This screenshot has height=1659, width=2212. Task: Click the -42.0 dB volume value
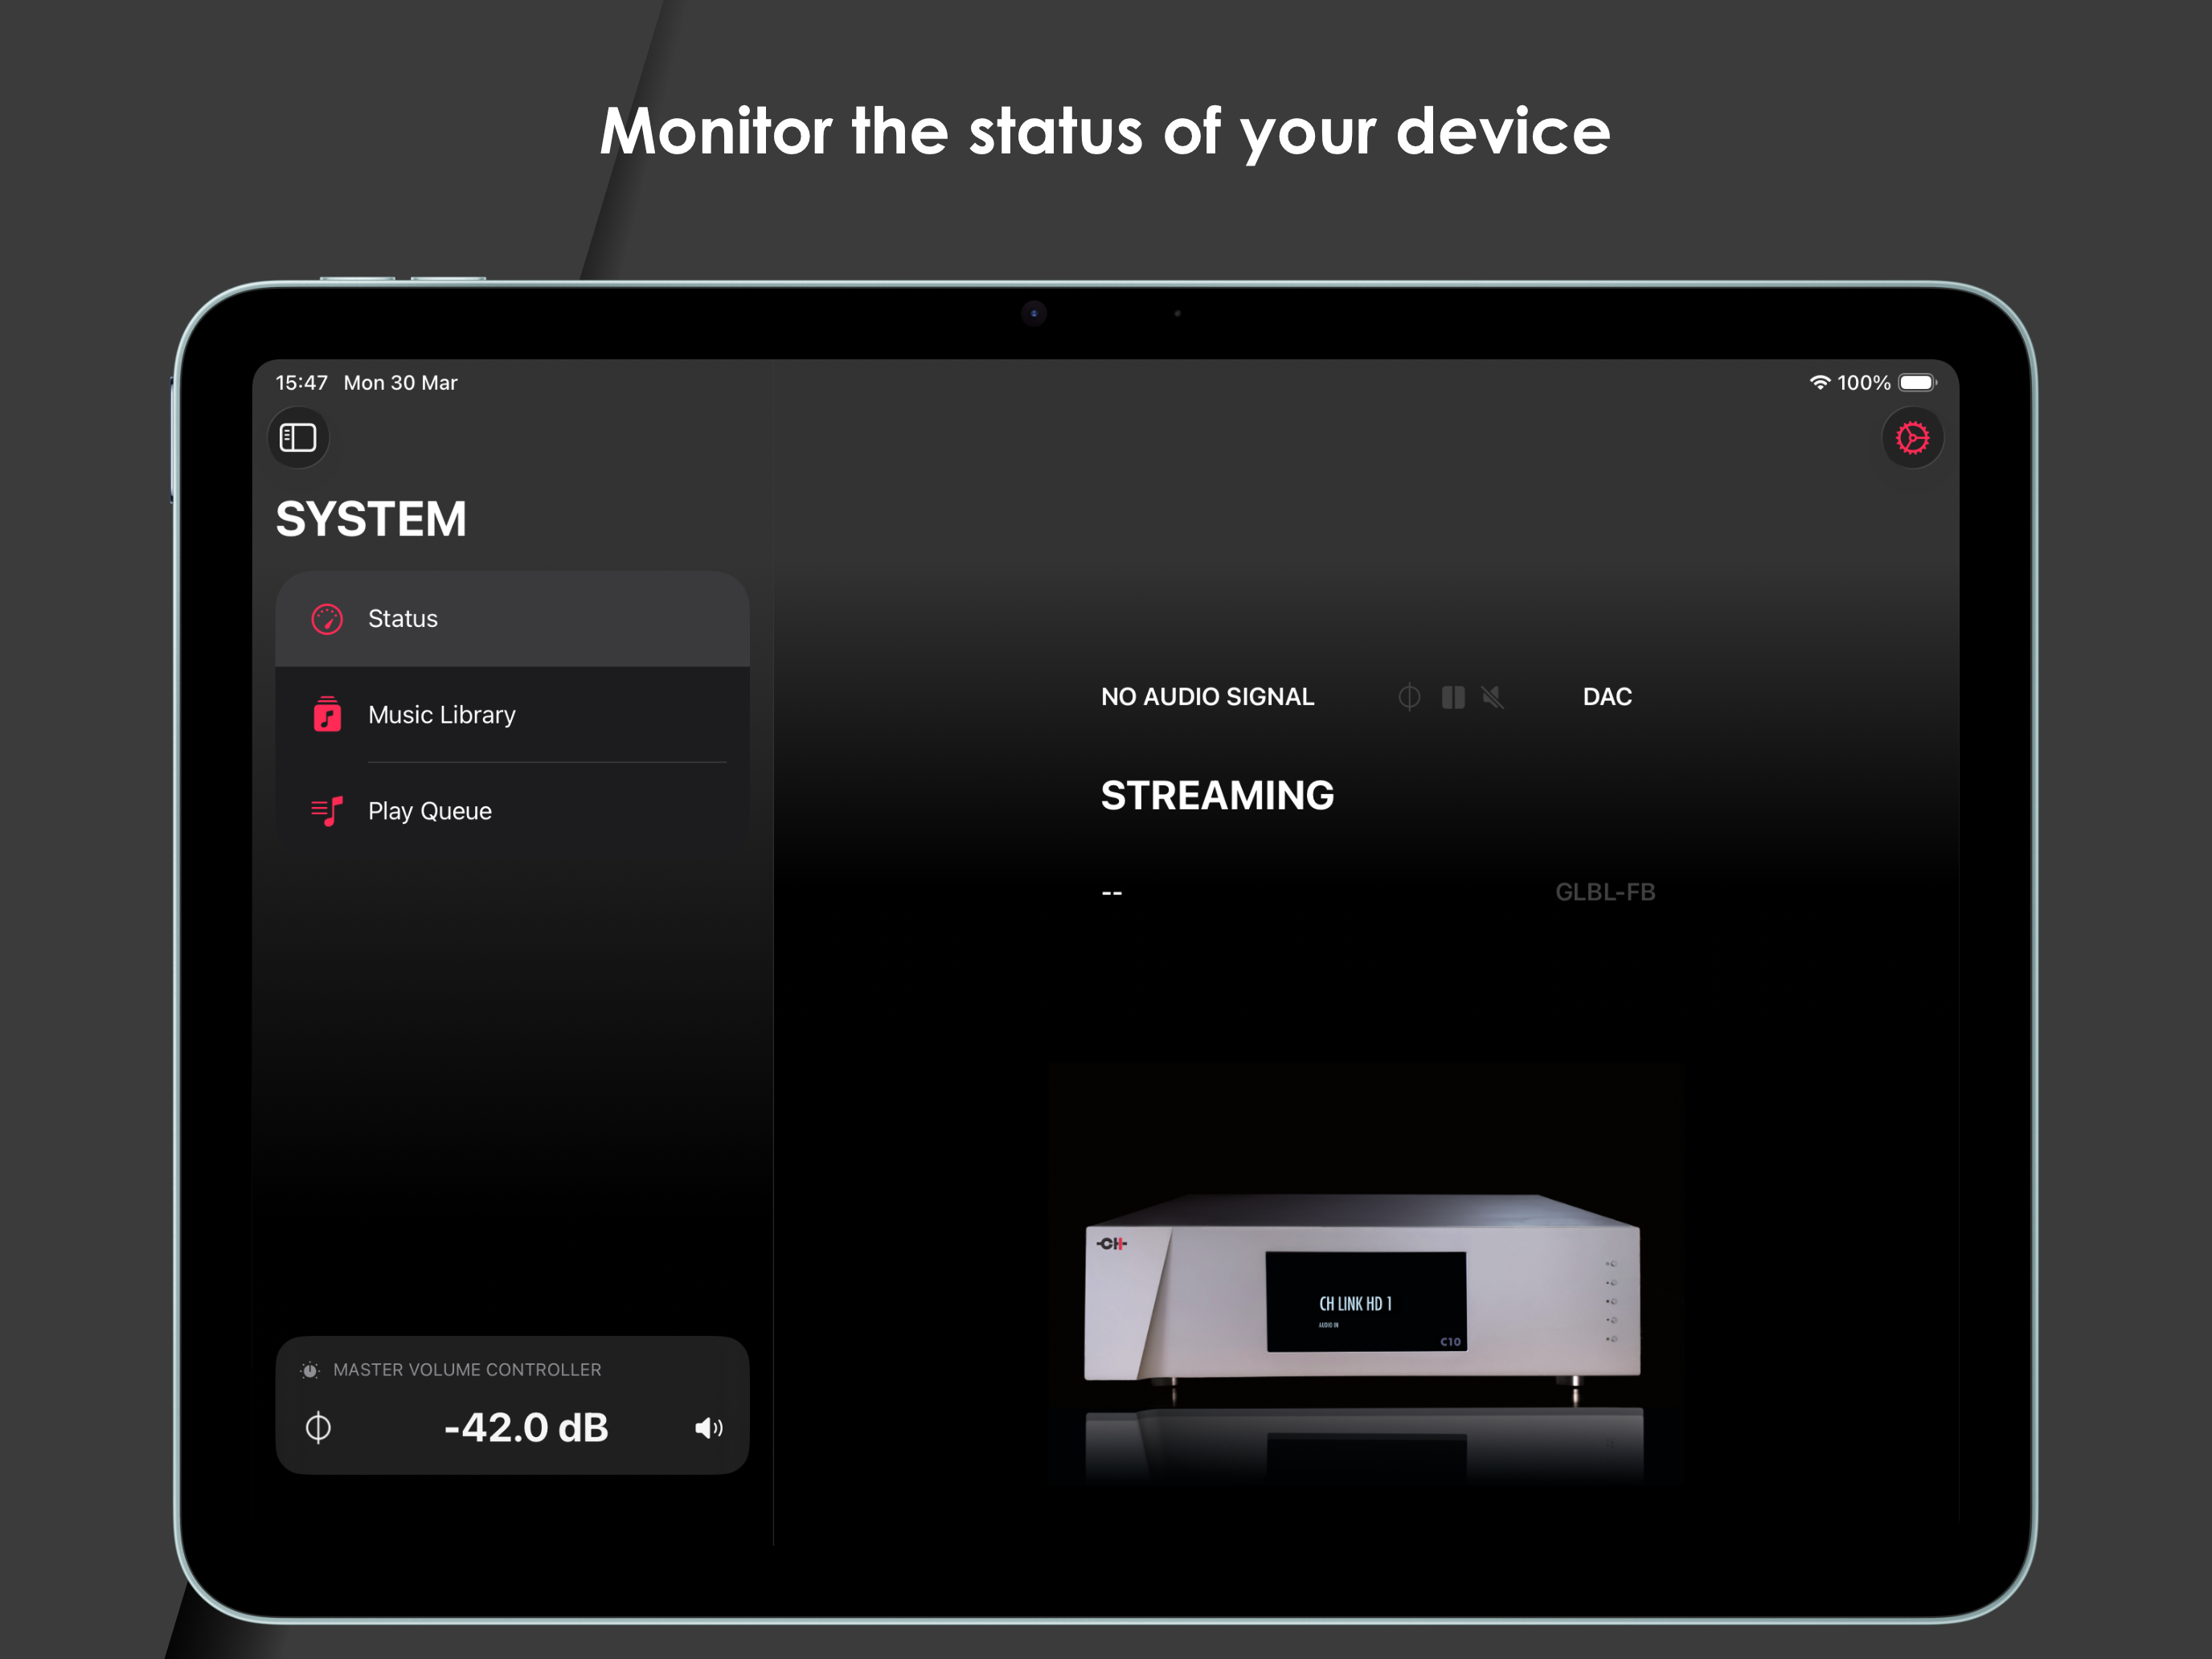(526, 1427)
